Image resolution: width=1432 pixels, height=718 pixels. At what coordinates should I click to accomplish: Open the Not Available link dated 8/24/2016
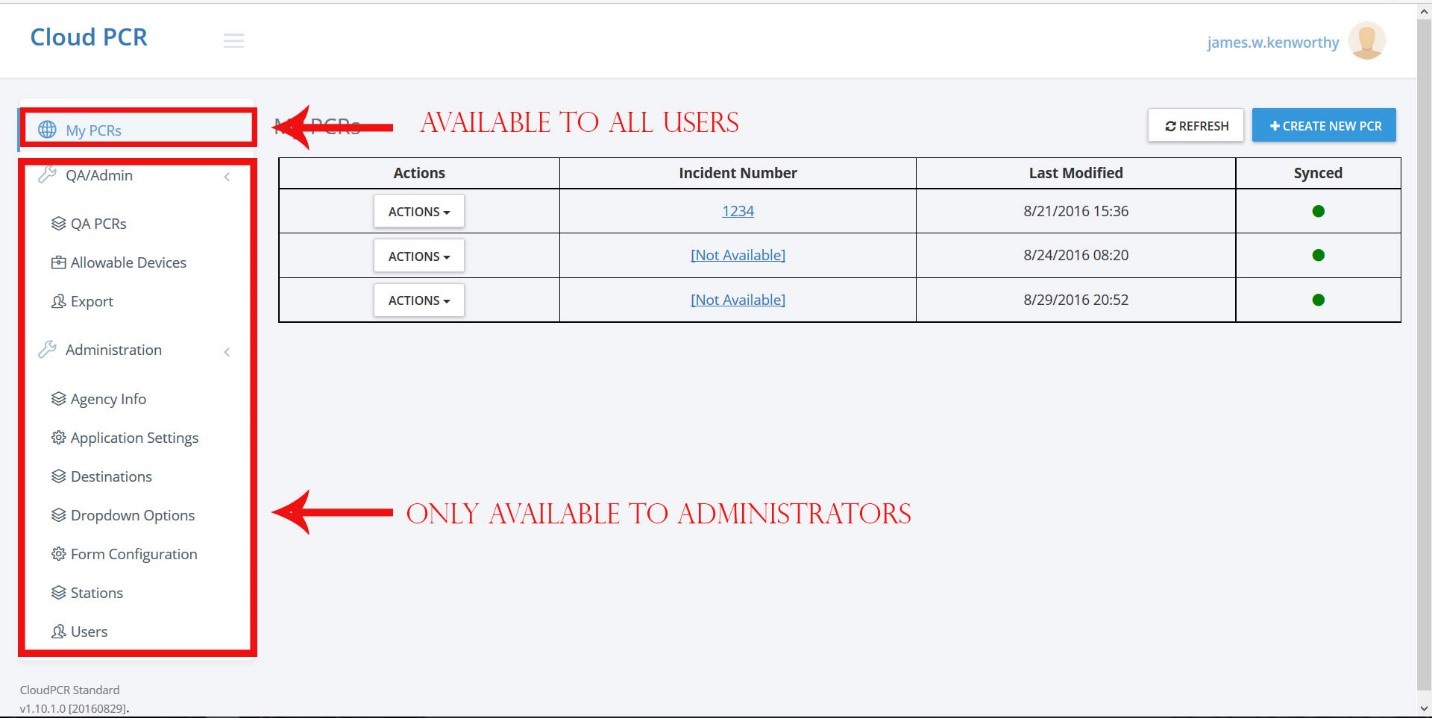(738, 255)
